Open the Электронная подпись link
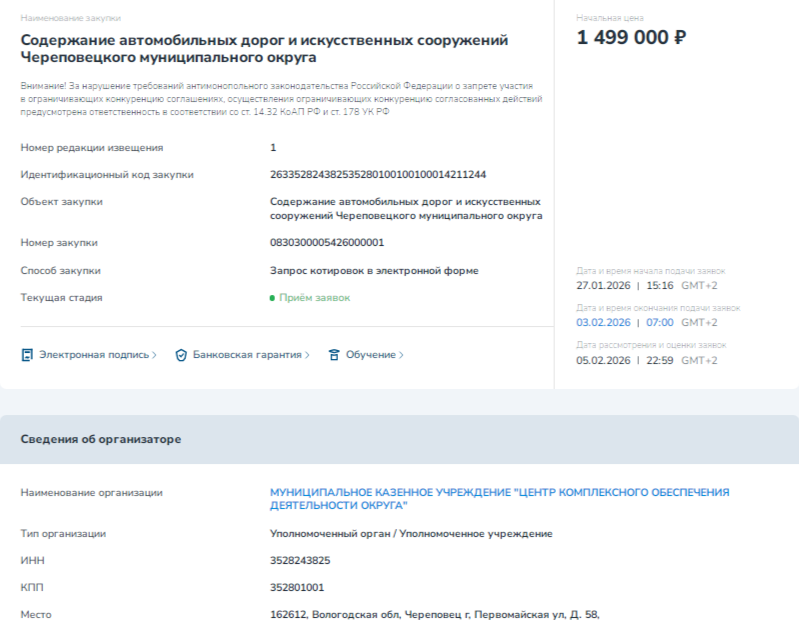This screenshot has width=799, height=620. point(94,355)
